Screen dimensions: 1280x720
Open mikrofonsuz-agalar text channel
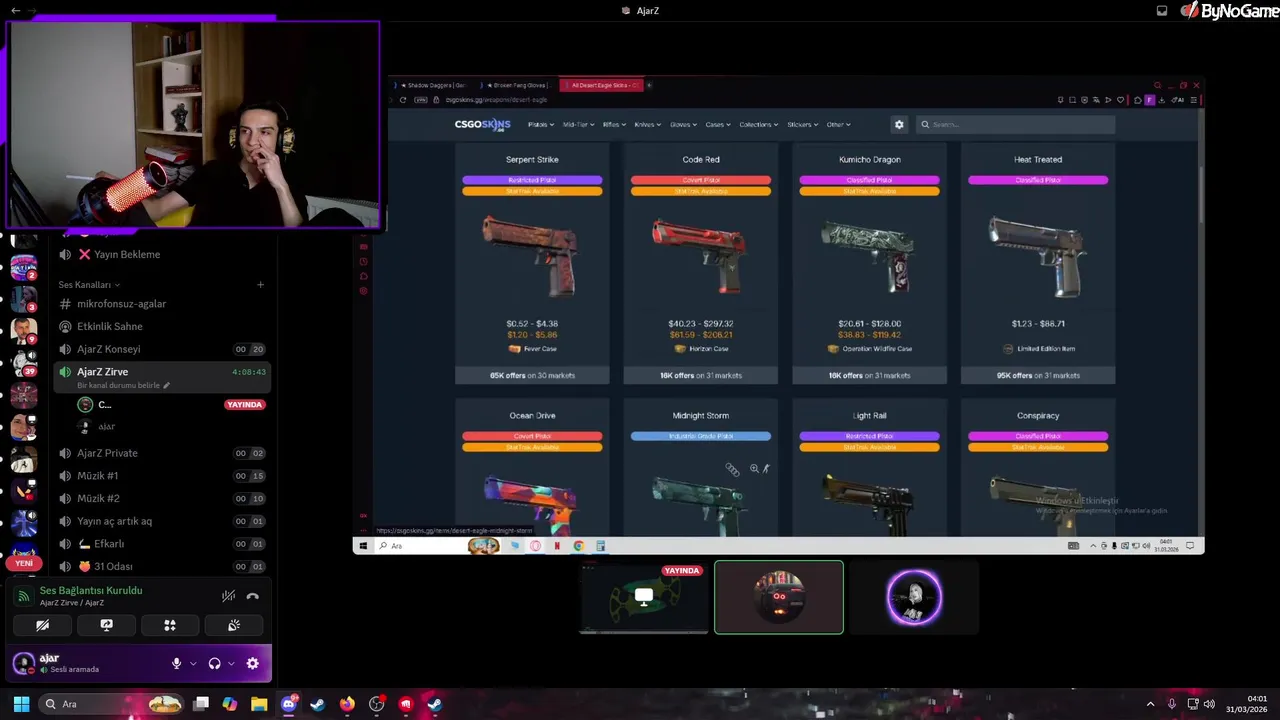[x=161, y=303]
